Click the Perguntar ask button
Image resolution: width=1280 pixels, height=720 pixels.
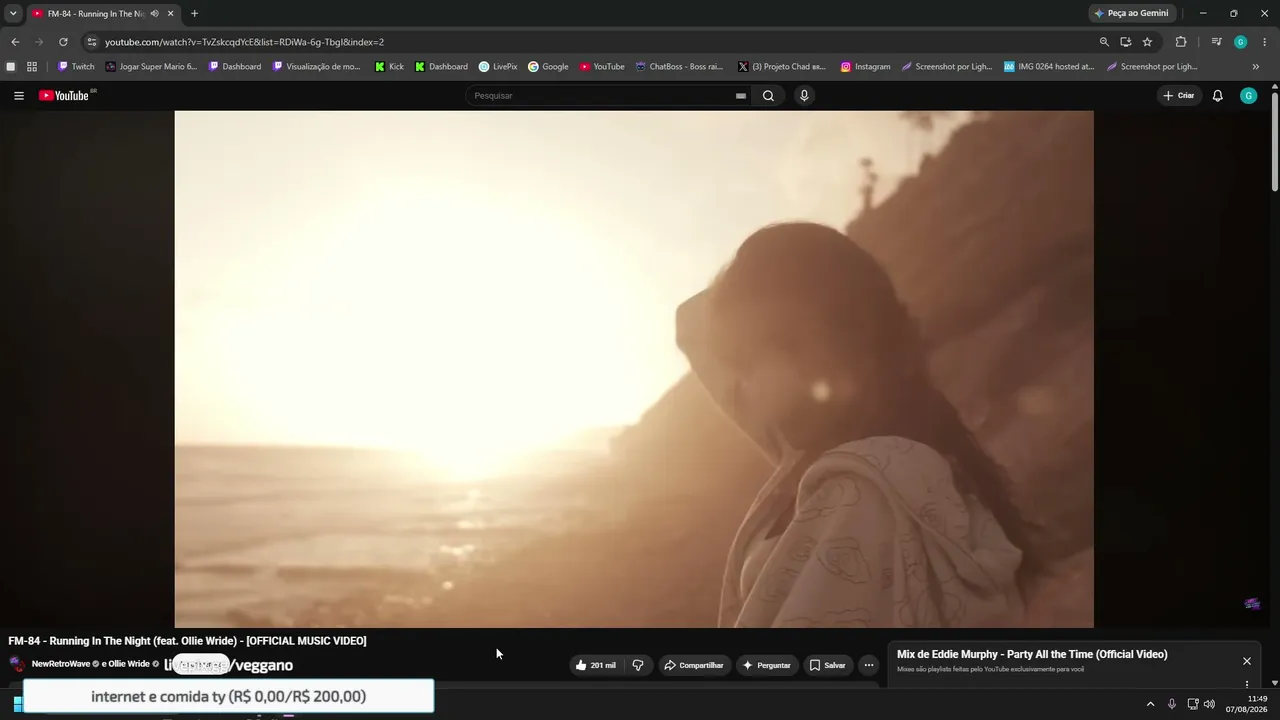766,665
